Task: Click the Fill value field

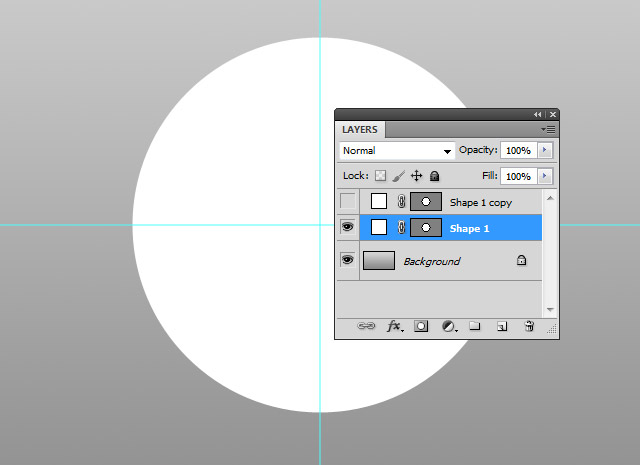Action: 519,176
